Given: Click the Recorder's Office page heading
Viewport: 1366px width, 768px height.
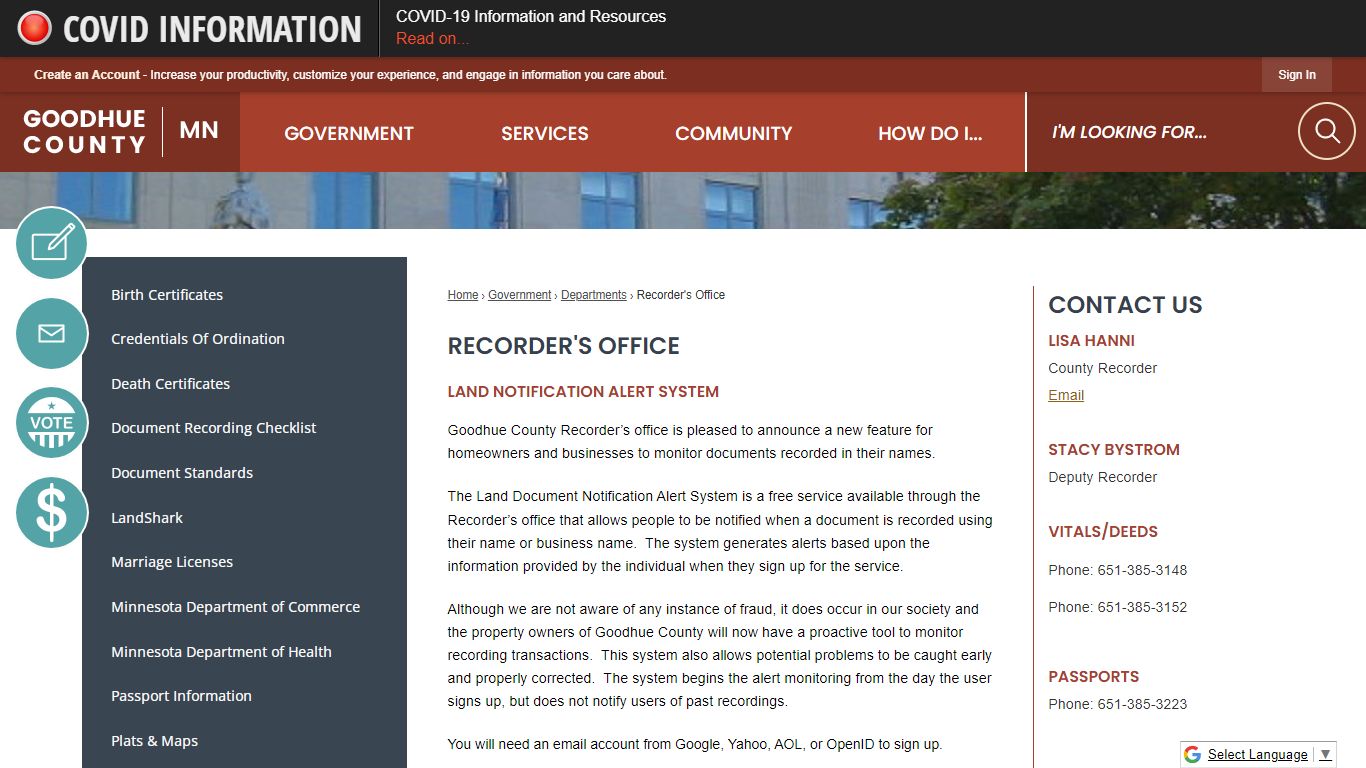Looking at the screenshot, I should click(x=564, y=346).
